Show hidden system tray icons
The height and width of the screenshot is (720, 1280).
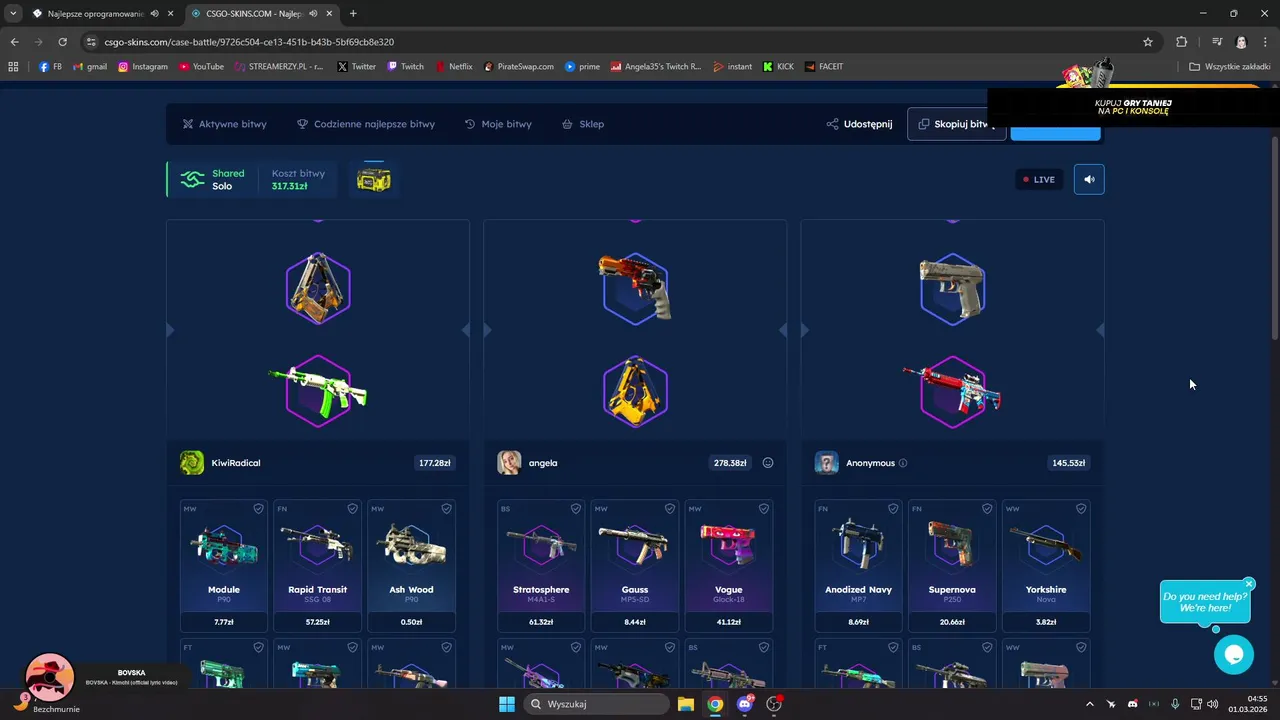tap(1089, 704)
